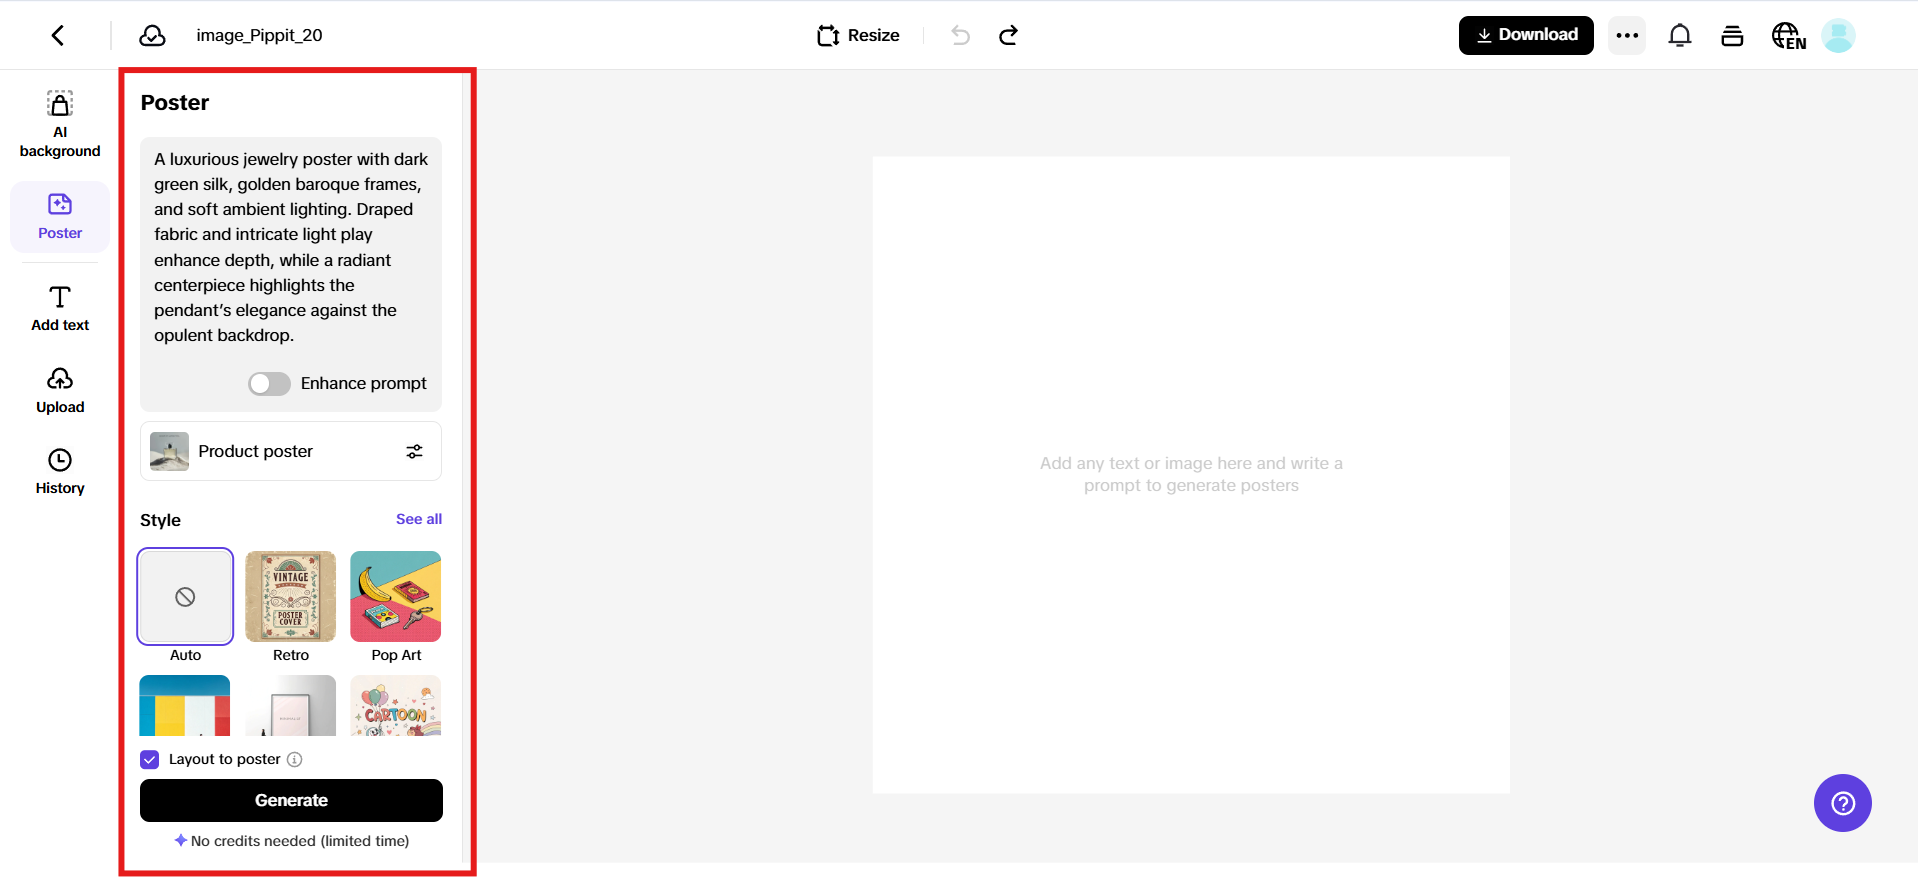1918x877 pixels.
Task: Click the undo arrow icon
Action: click(960, 36)
